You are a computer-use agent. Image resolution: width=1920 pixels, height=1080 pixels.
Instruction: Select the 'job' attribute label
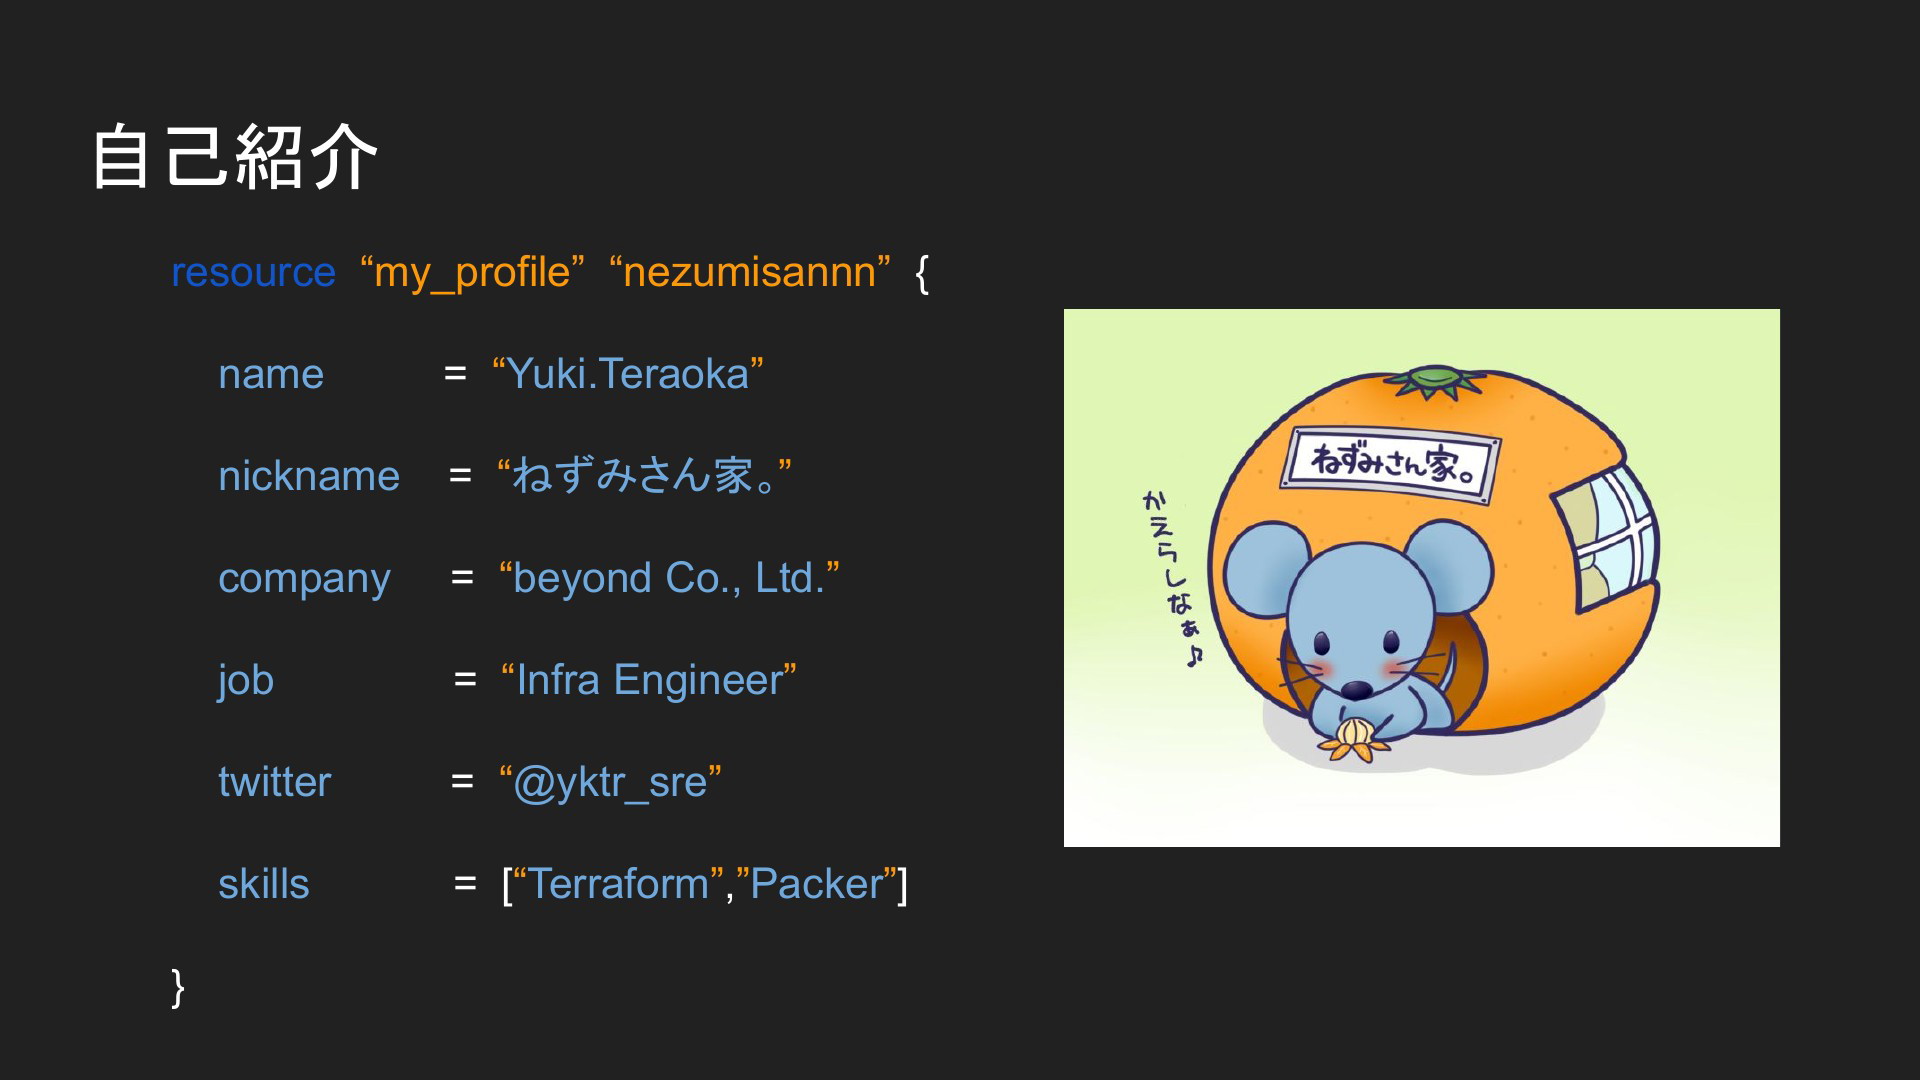(246, 681)
